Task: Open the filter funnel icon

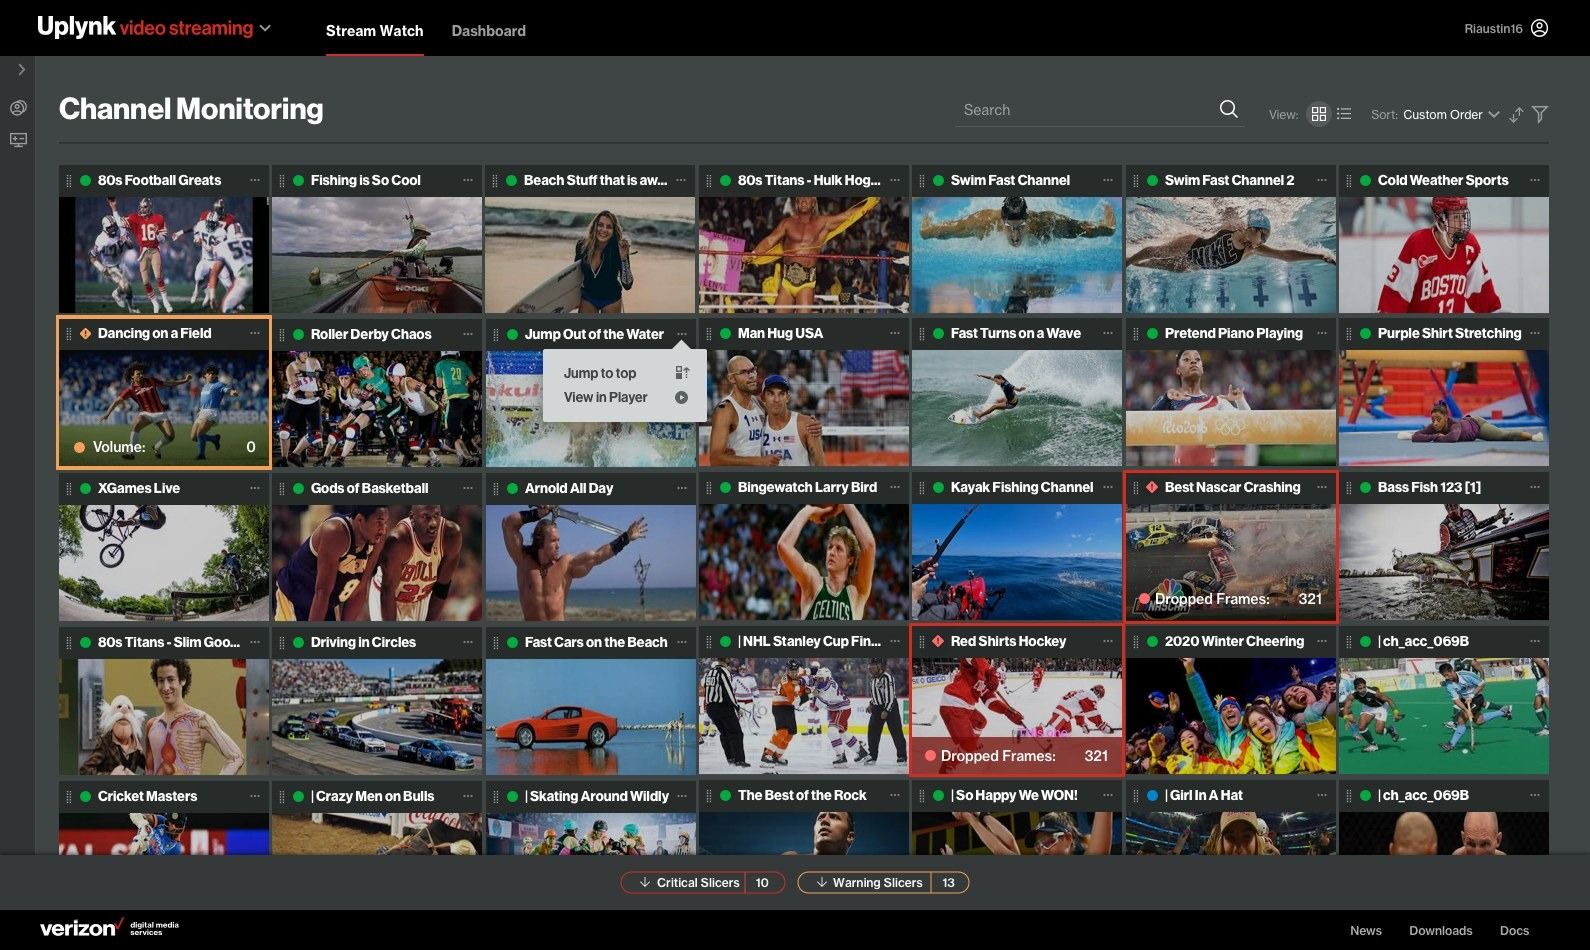Action: [x=1540, y=114]
